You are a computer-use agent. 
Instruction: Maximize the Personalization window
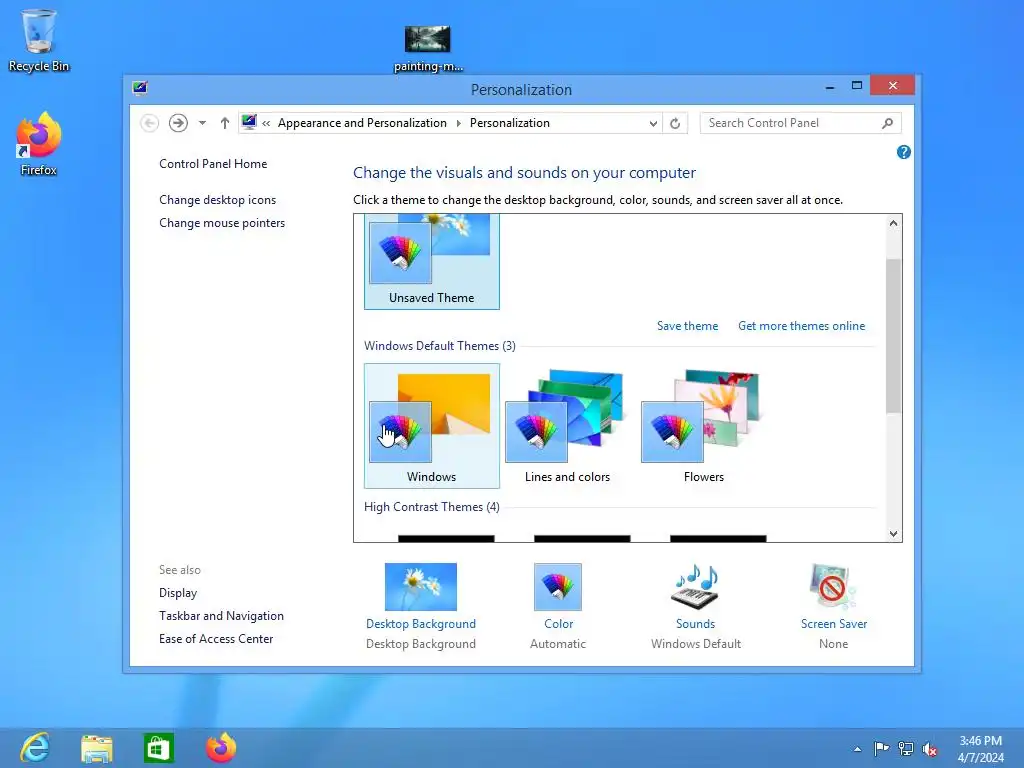(x=857, y=86)
